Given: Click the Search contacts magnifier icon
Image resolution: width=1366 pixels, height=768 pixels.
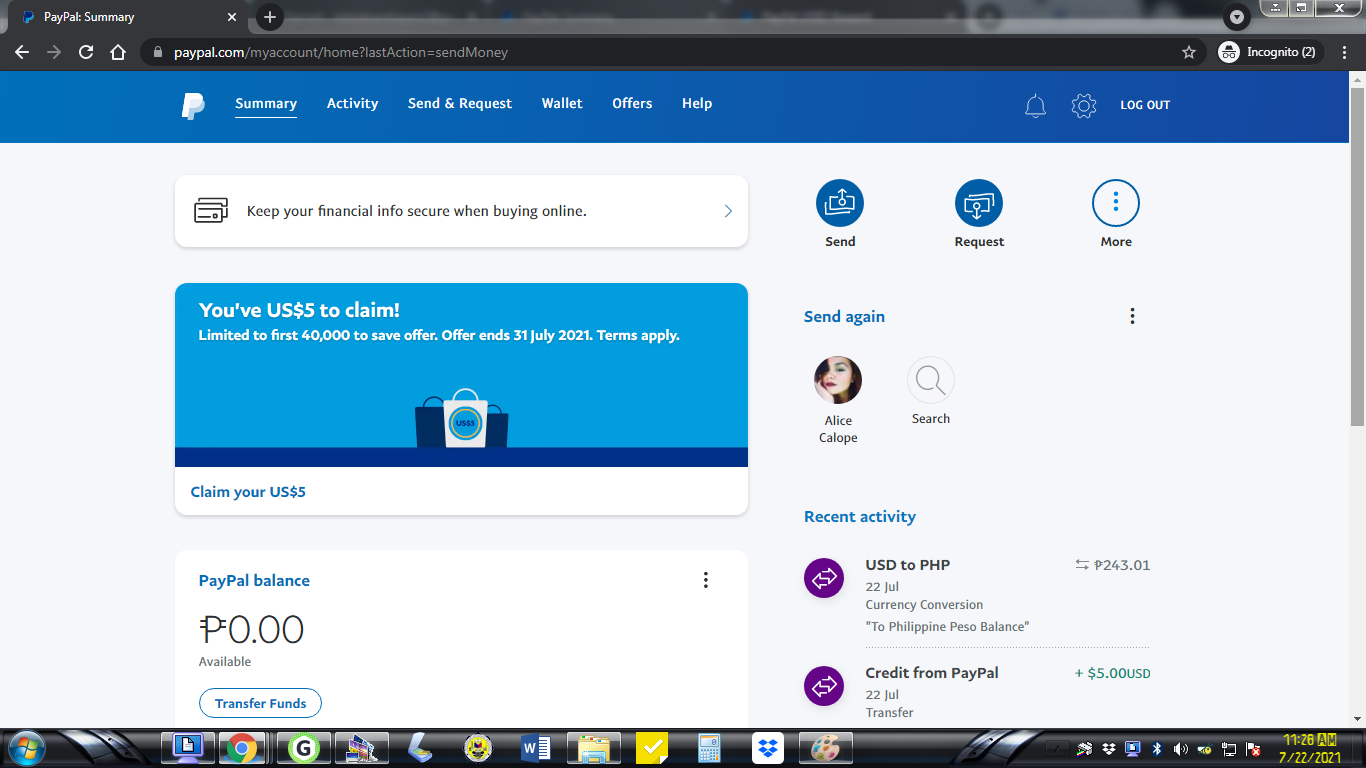Looking at the screenshot, I should click(x=931, y=380).
